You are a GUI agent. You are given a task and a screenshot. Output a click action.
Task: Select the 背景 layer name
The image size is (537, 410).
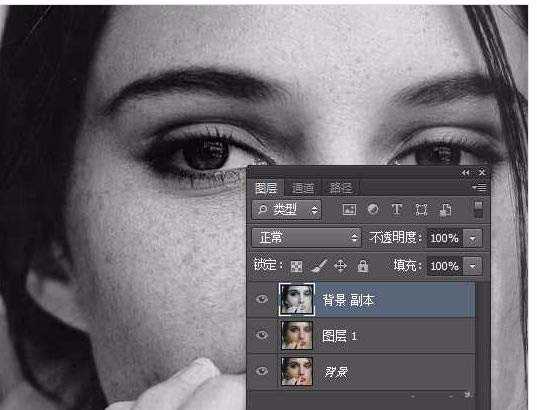[336, 372]
